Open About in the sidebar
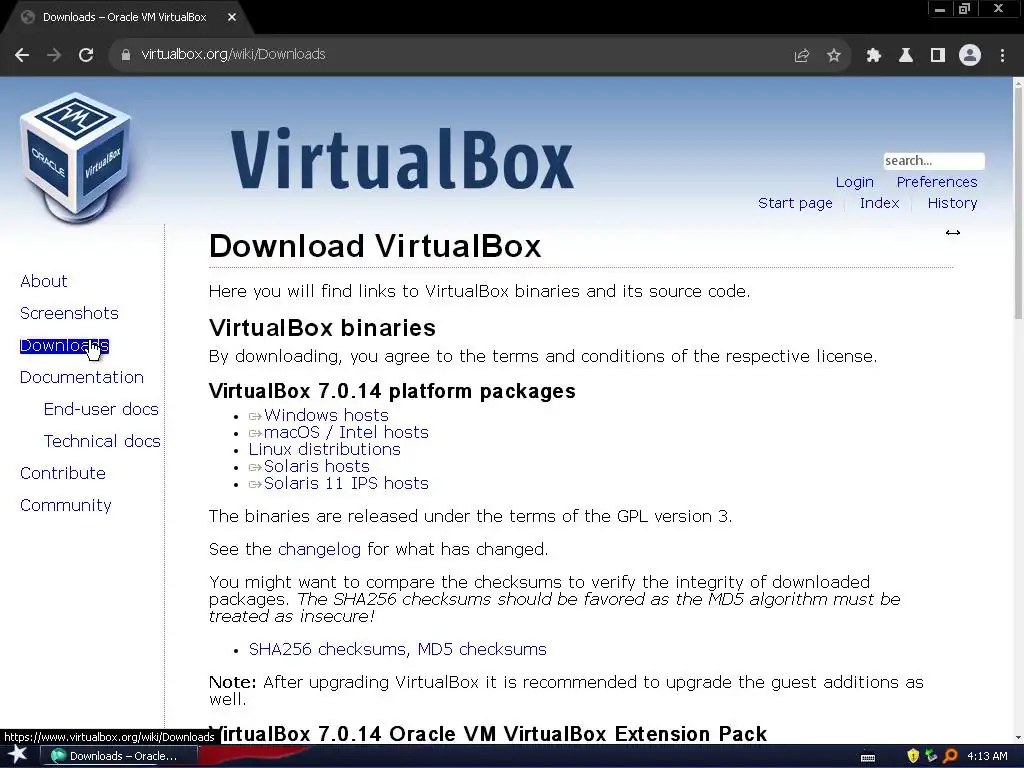This screenshot has height=768, width=1024. pyautogui.click(x=44, y=281)
